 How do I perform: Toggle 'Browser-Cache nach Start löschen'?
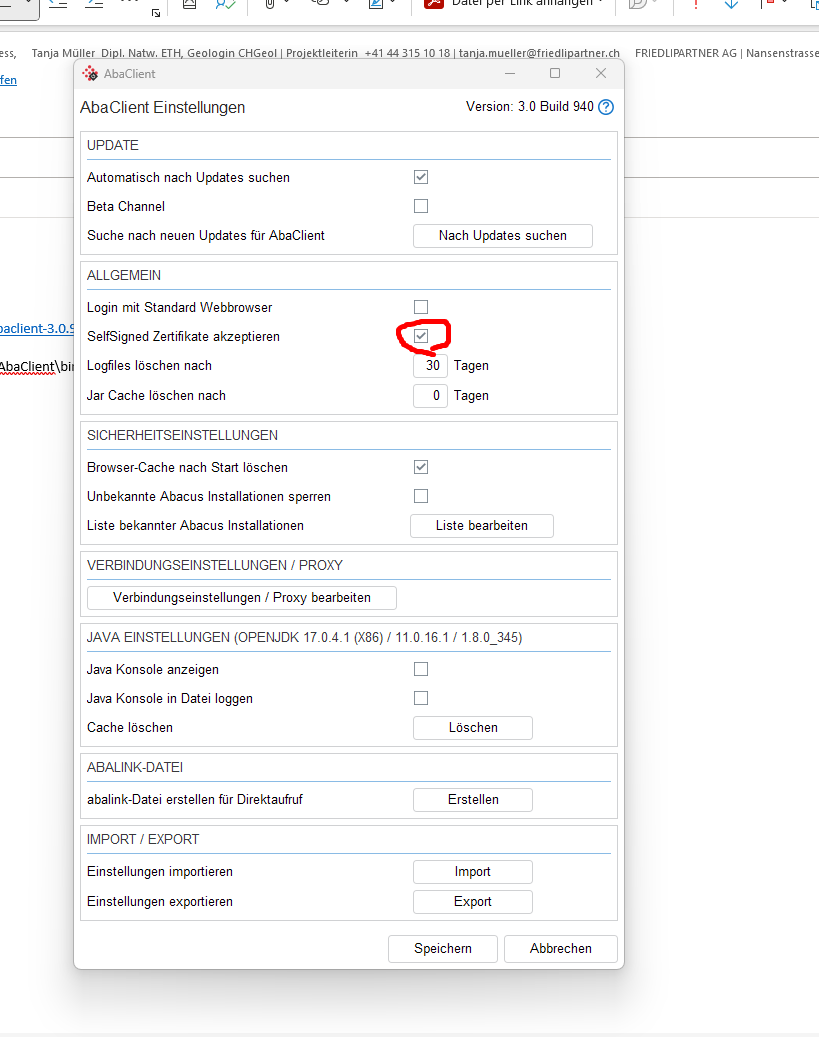(421, 467)
